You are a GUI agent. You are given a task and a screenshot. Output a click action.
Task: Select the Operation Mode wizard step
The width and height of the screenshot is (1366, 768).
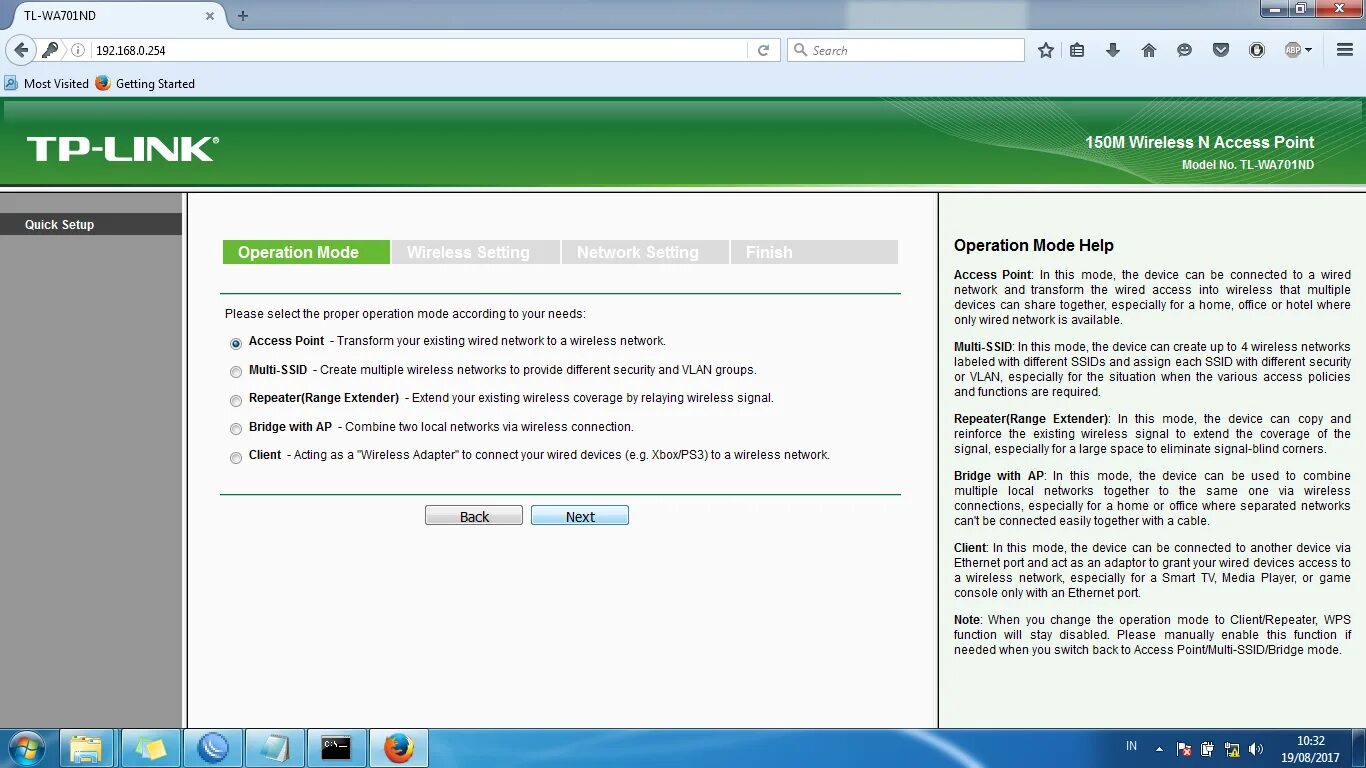pyautogui.click(x=306, y=252)
